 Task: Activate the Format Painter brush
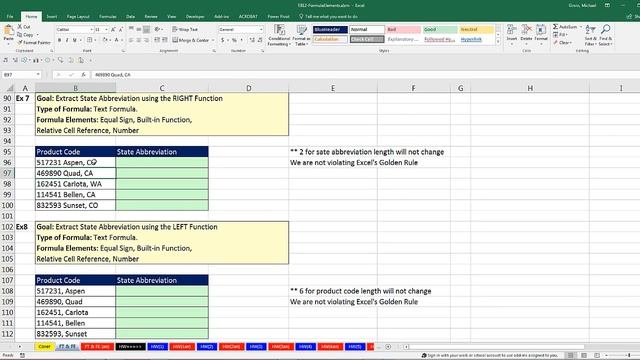34,42
